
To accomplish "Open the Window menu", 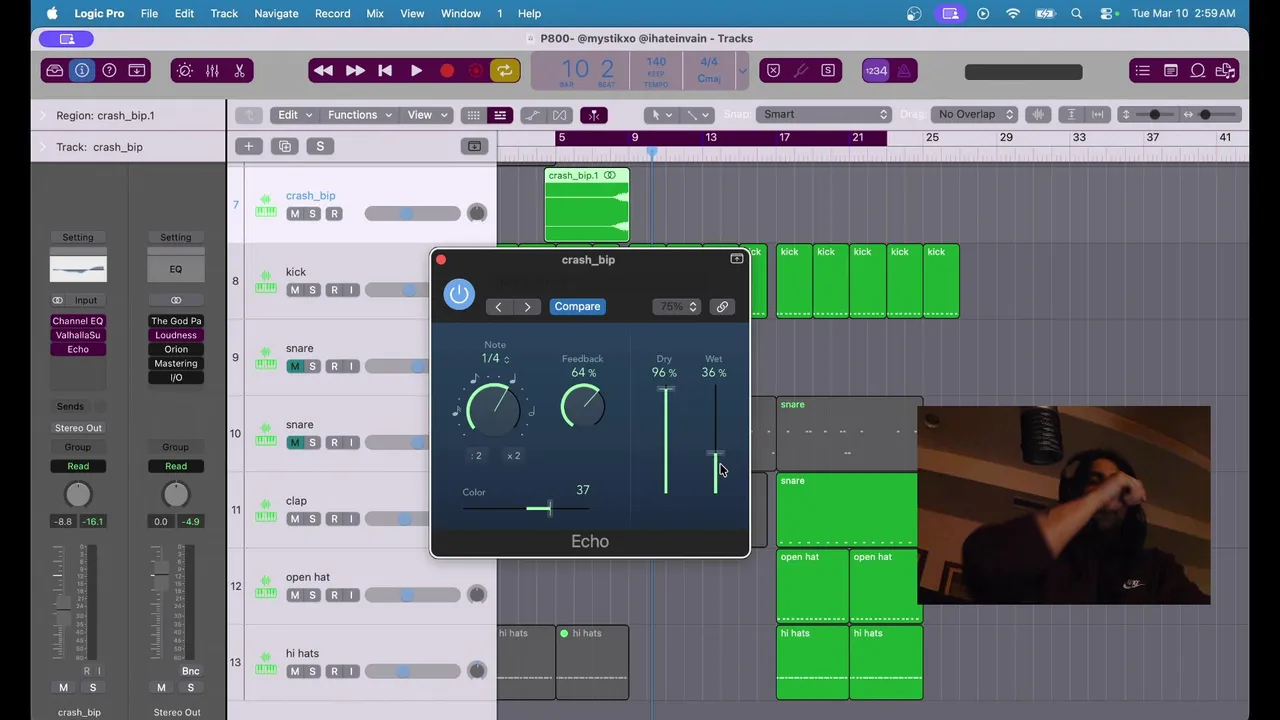I will tap(461, 13).
